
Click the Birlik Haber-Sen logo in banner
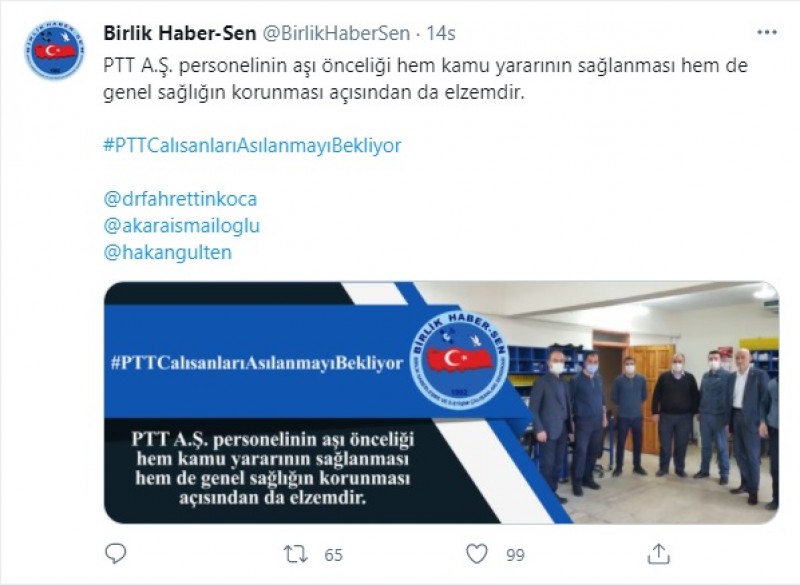[x=460, y=360]
